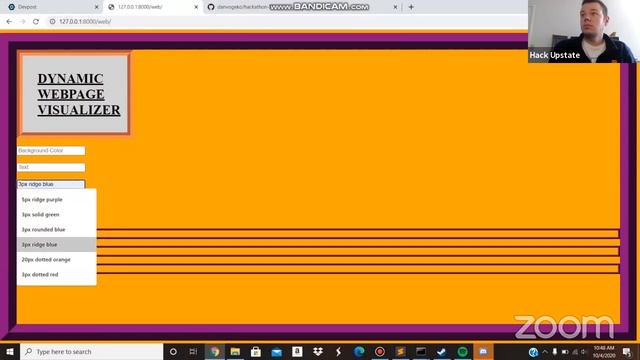Open Amazon app from the taskbar
Image resolution: width=640 pixels, height=360 pixels.
point(297,351)
